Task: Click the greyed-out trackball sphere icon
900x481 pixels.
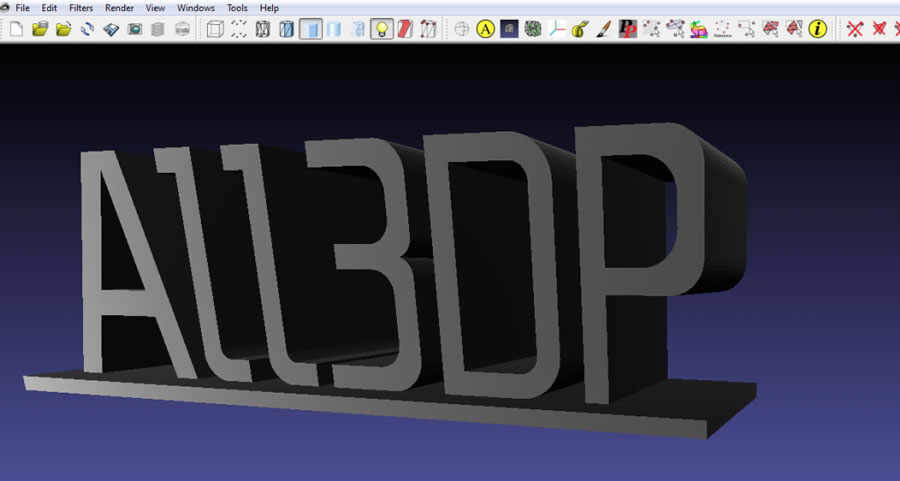Action: 461,29
